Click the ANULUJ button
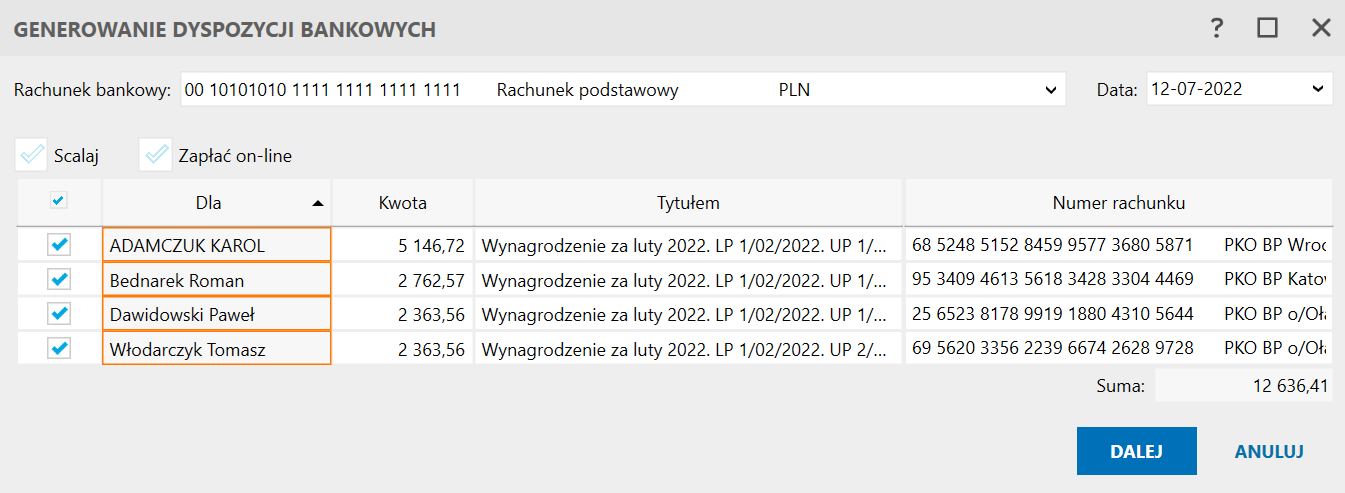The height and width of the screenshot is (493, 1345). pyautogui.click(x=1269, y=451)
